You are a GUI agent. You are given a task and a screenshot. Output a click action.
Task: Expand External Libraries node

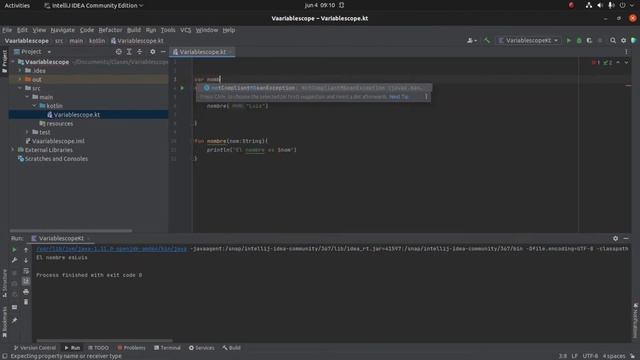[13, 150]
